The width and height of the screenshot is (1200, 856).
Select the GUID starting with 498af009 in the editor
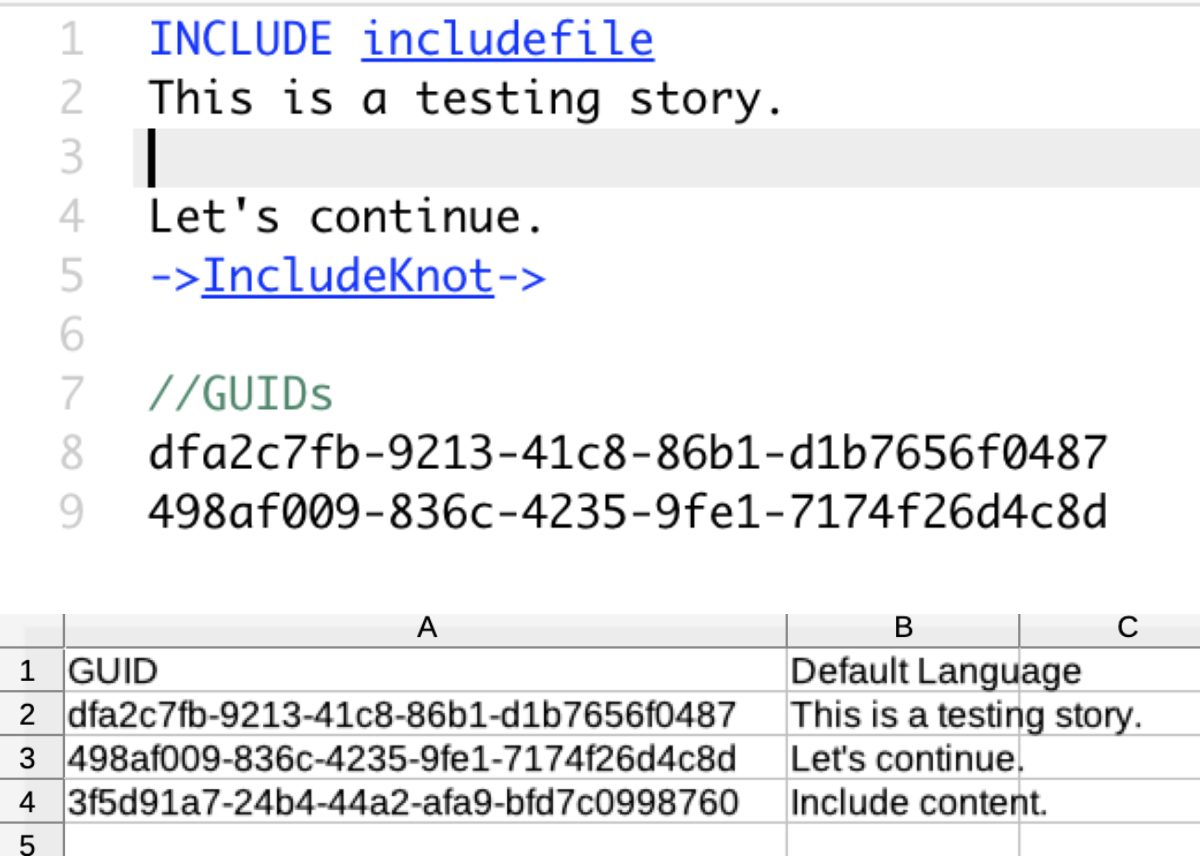click(625, 510)
